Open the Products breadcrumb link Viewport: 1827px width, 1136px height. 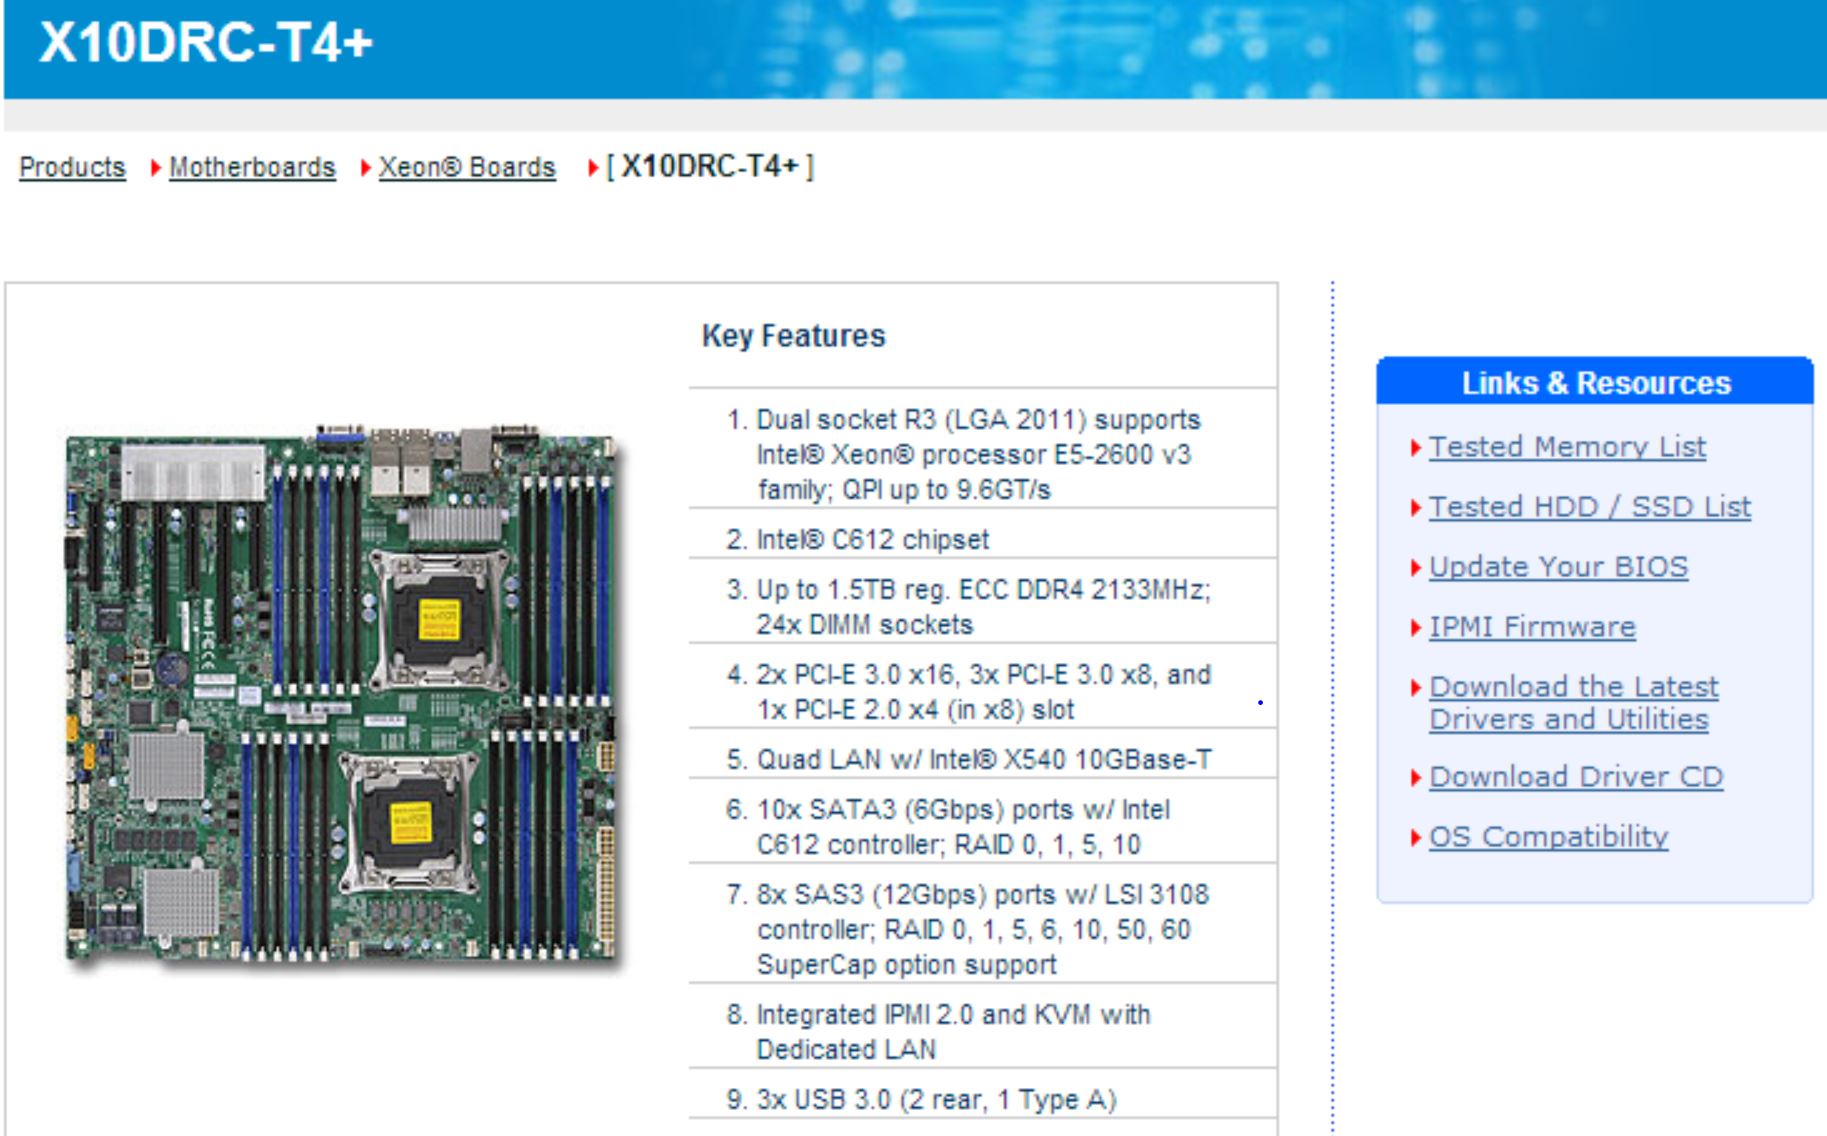click(x=72, y=167)
